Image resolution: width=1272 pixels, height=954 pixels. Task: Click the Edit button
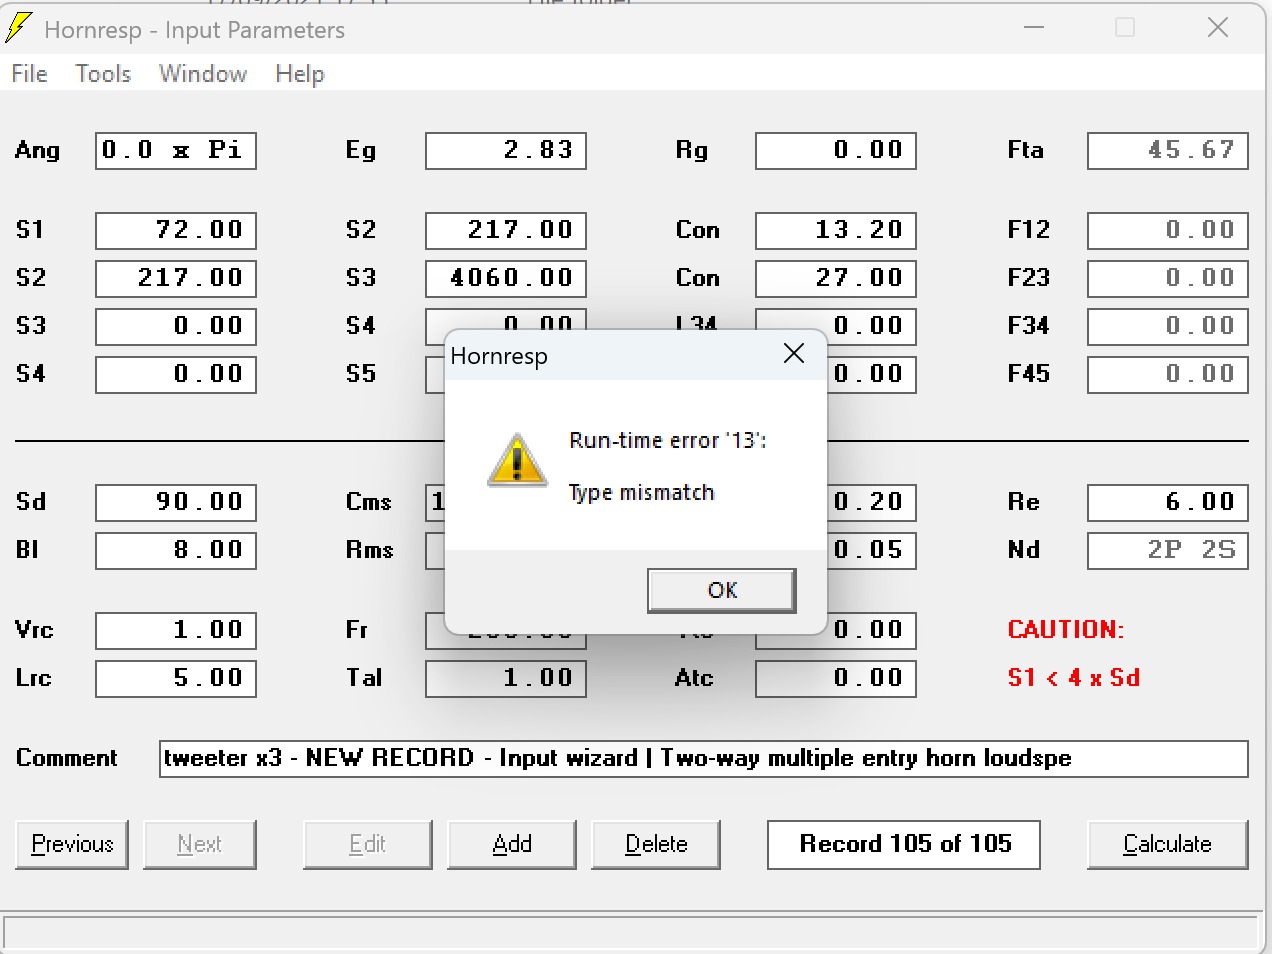[x=368, y=844]
